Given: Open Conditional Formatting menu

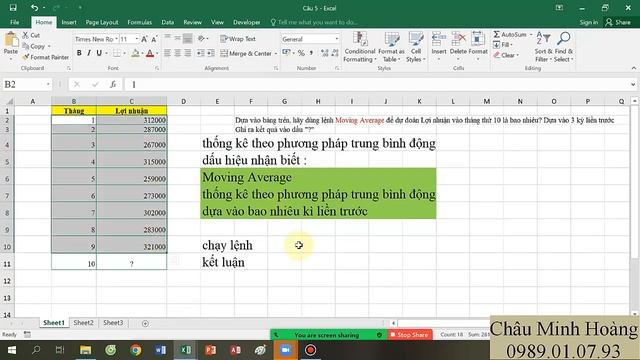Looking at the screenshot, I should [360, 47].
